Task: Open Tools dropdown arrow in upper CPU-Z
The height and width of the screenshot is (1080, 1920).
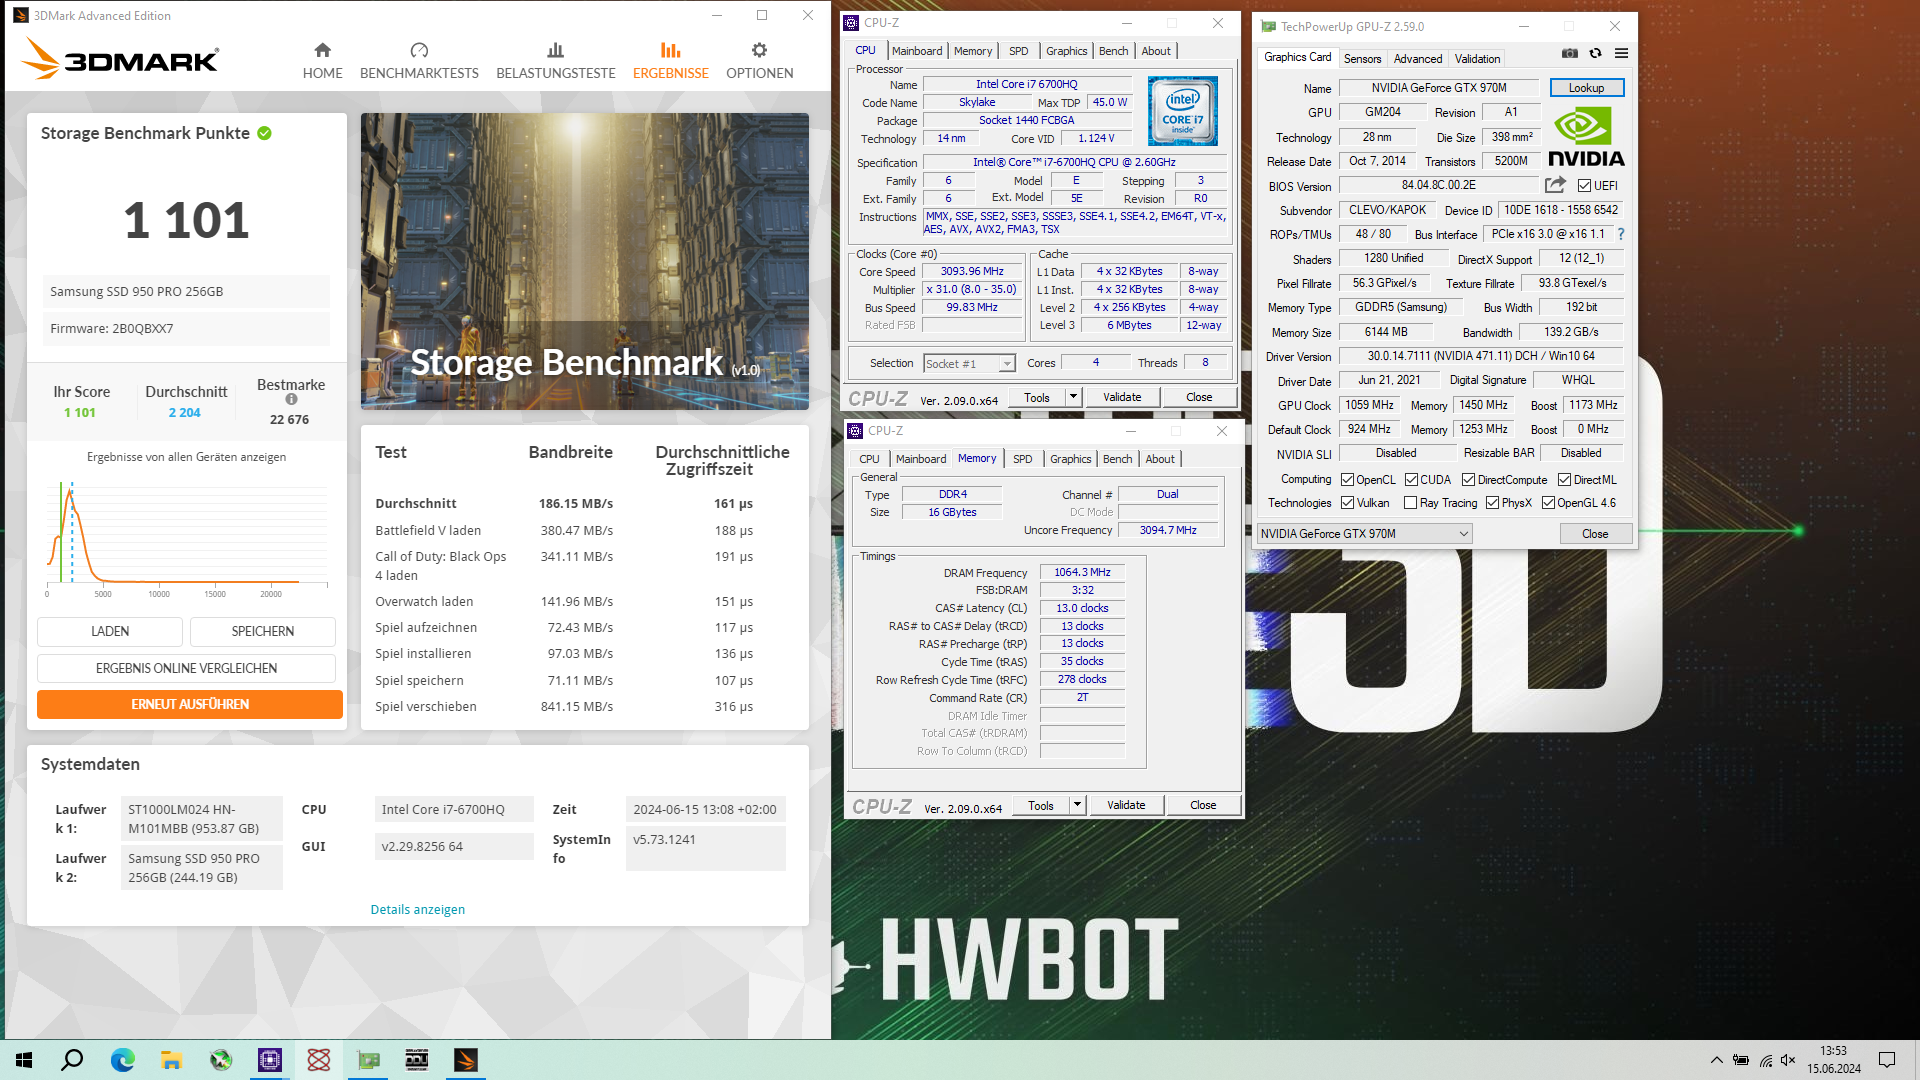Action: (1073, 397)
